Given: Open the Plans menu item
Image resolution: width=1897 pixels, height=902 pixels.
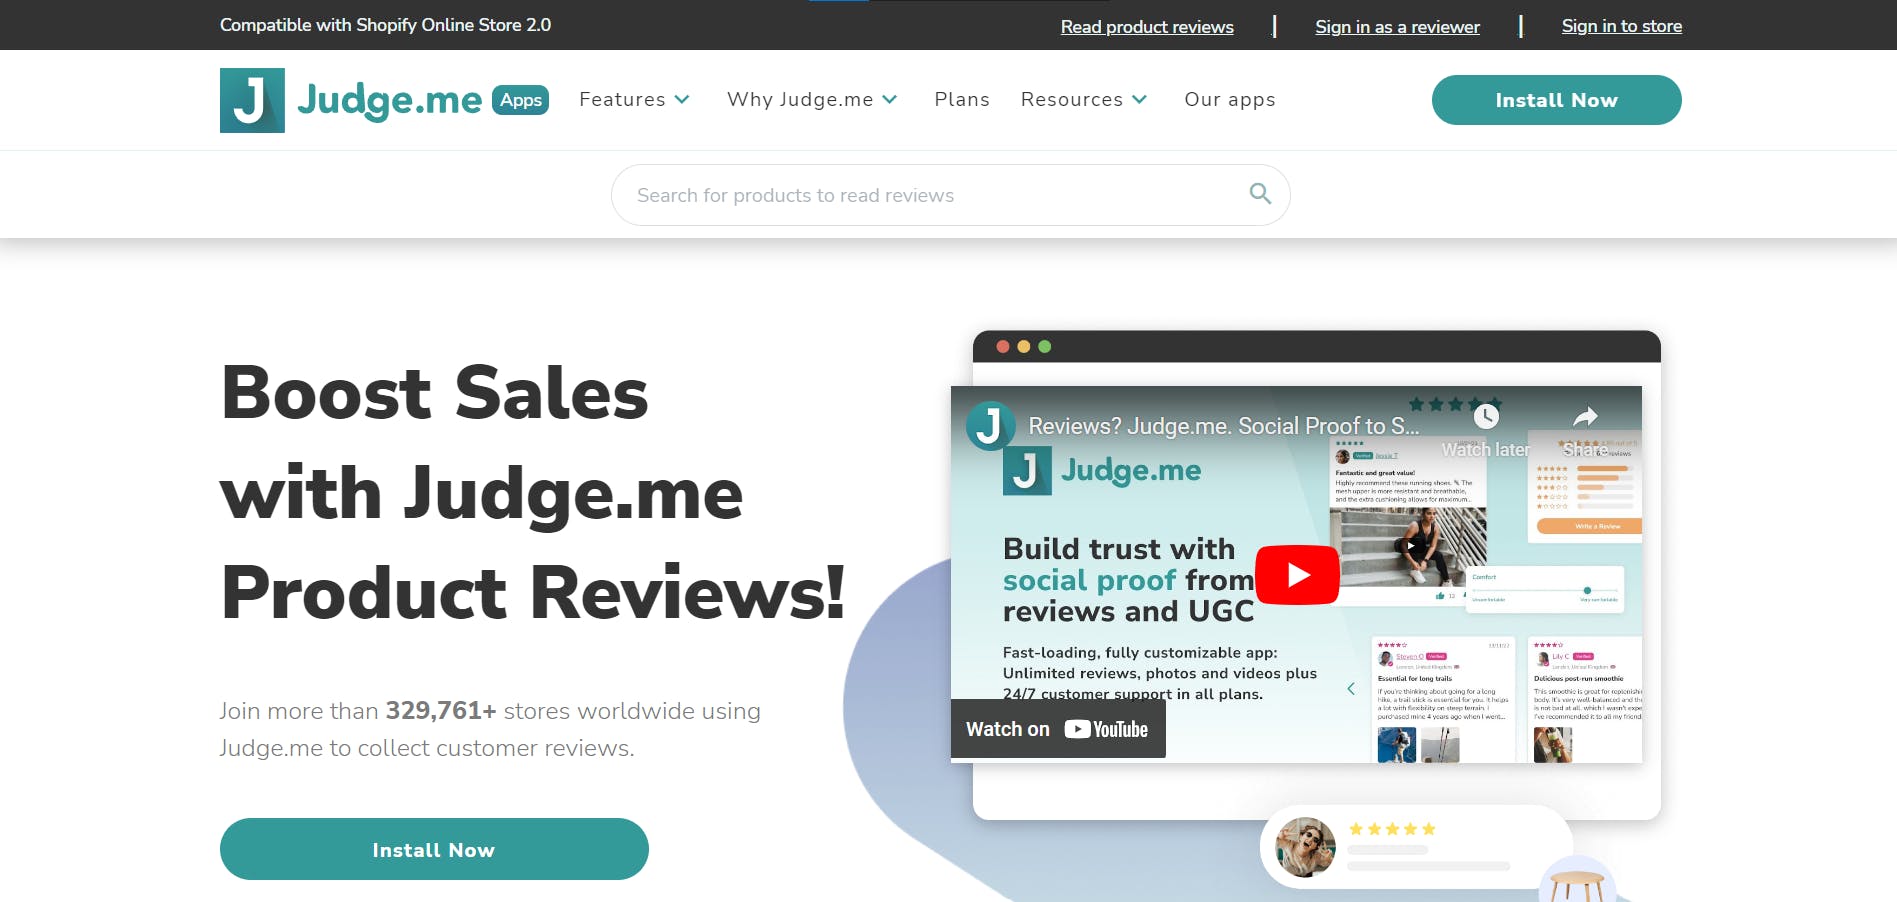Looking at the screenshot, I should point(962,100).
